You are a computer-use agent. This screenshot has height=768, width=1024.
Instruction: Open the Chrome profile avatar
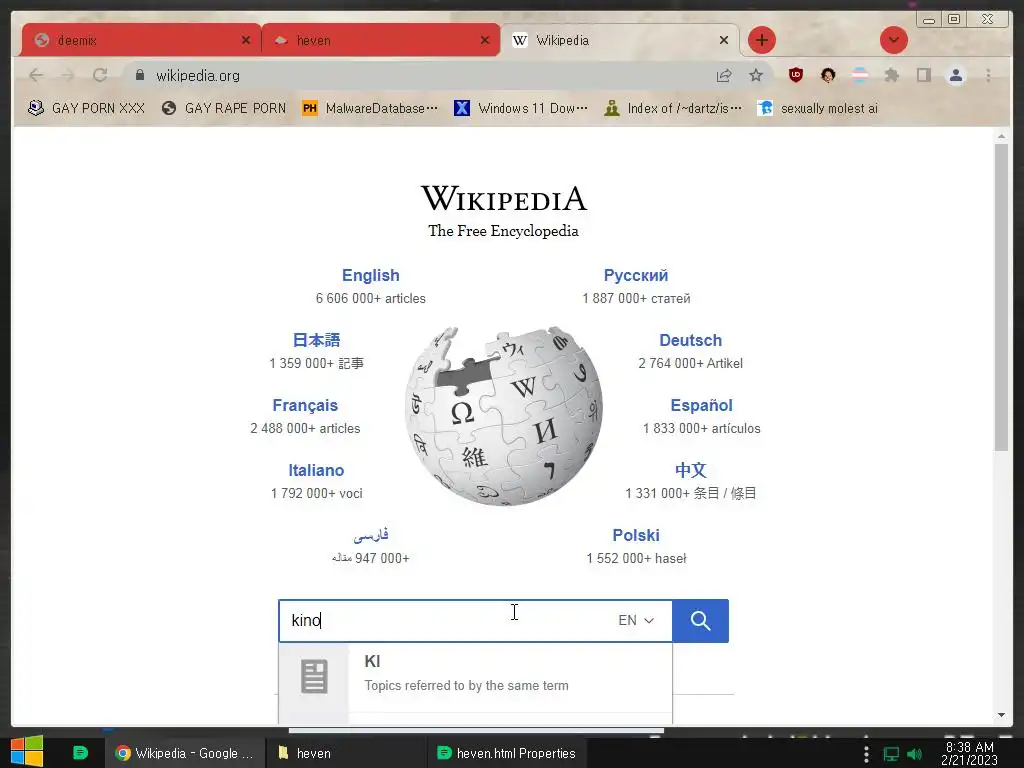[955, 75]
